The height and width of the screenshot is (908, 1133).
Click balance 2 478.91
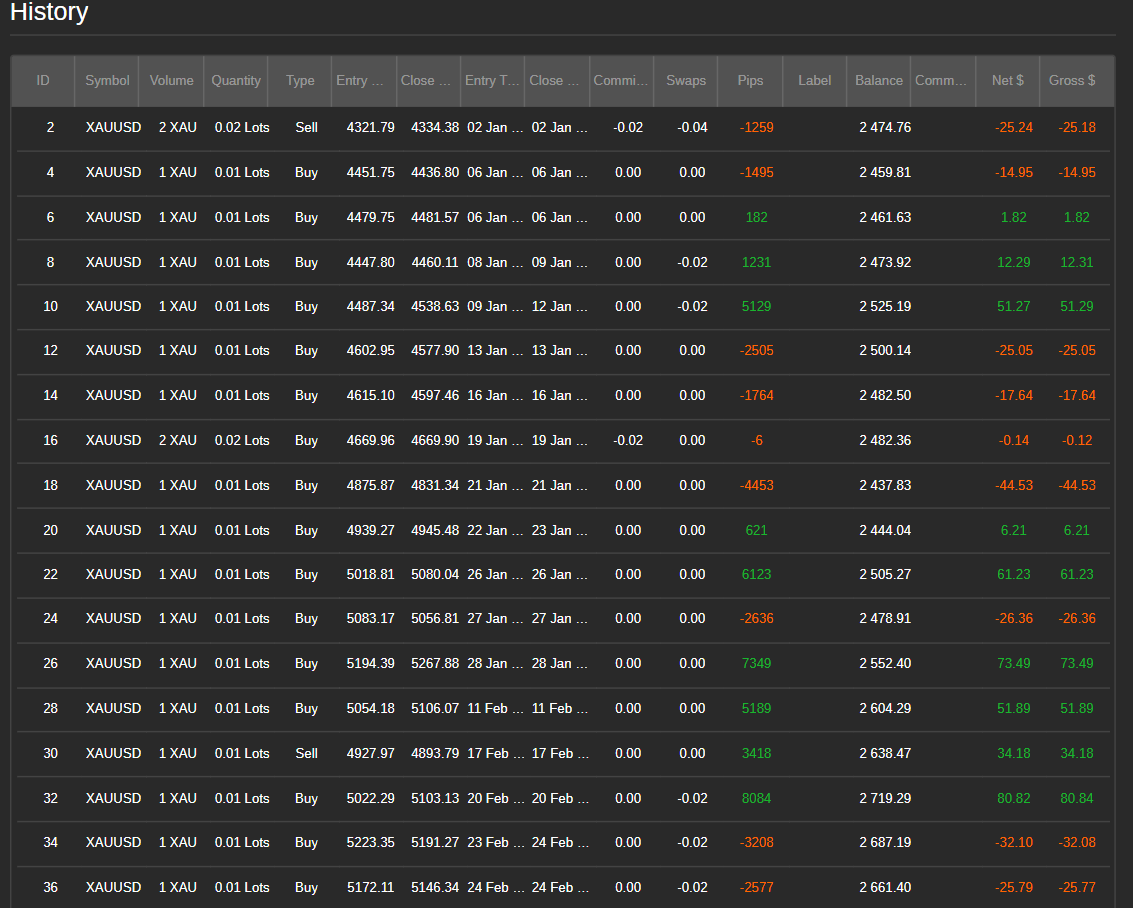coord(885,618)
